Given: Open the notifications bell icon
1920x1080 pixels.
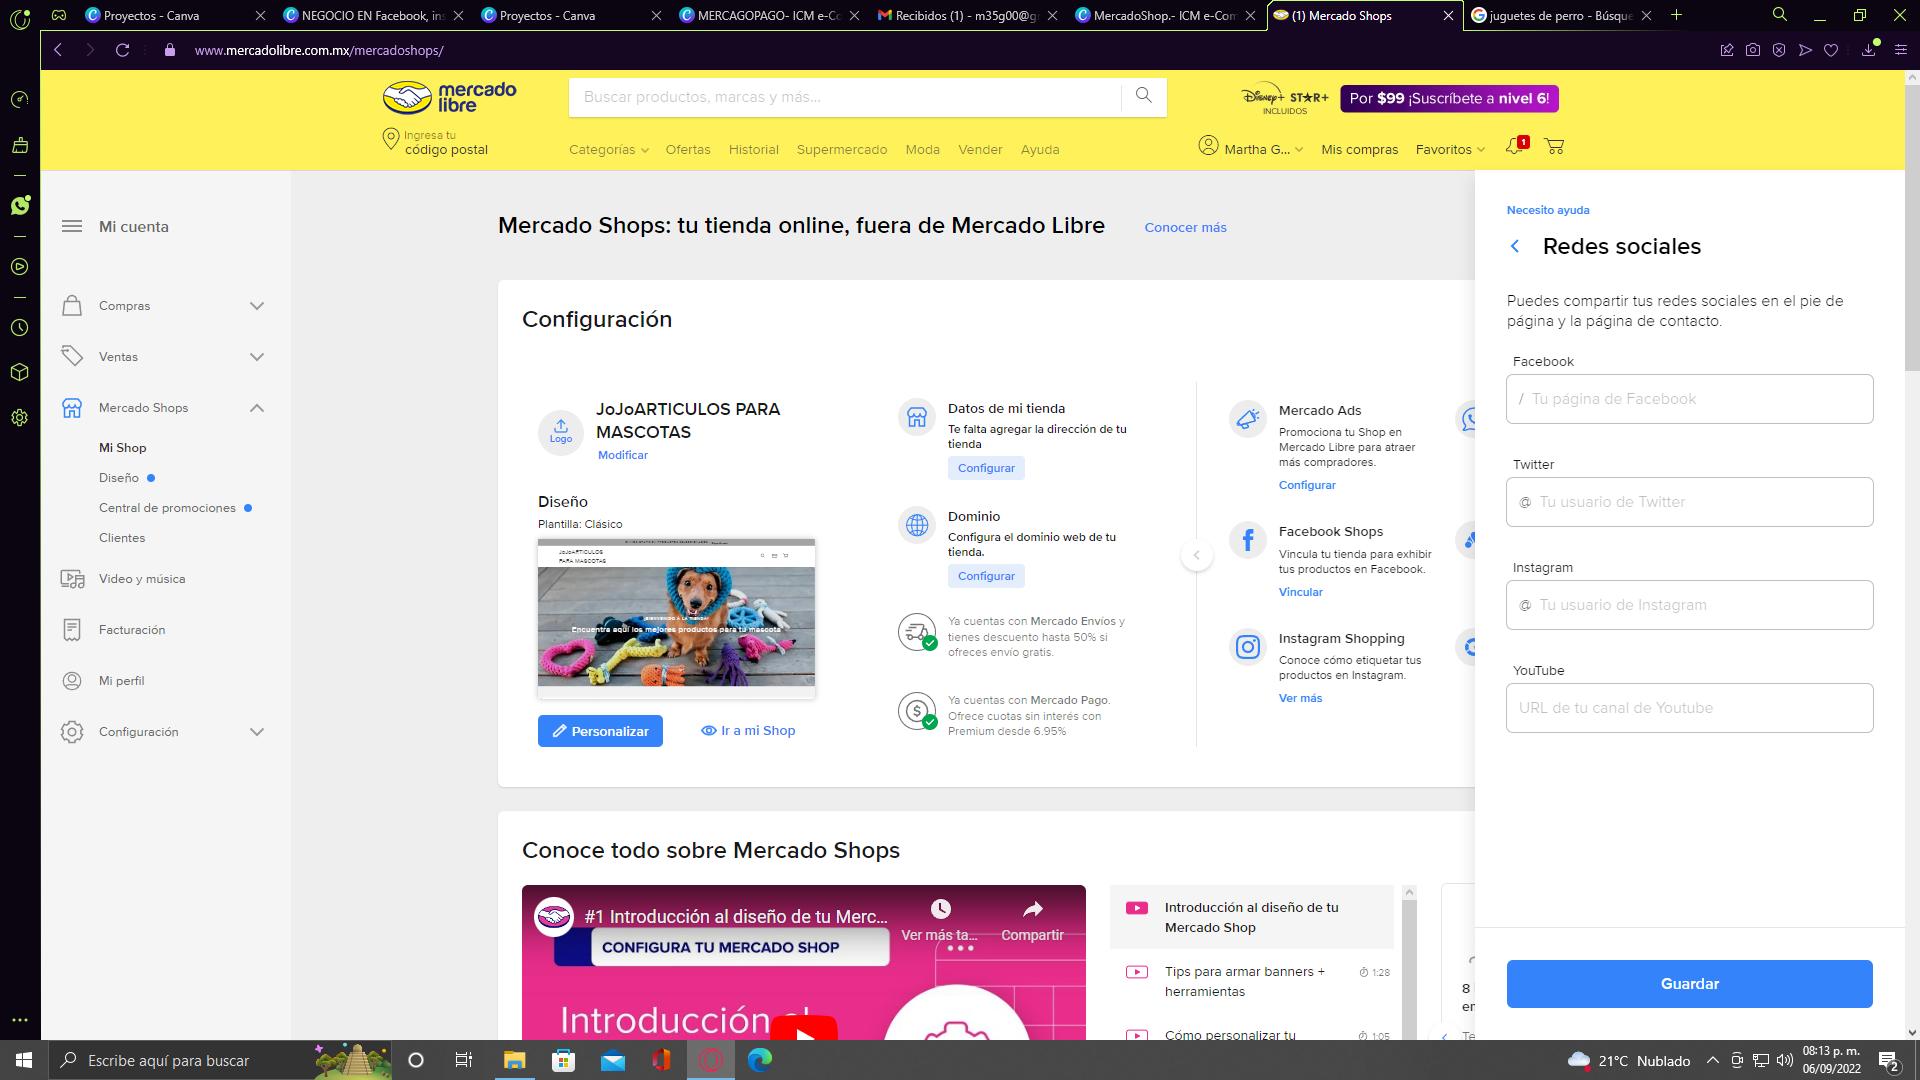Looking at the screenshot, I should [x=1514, y=147].
